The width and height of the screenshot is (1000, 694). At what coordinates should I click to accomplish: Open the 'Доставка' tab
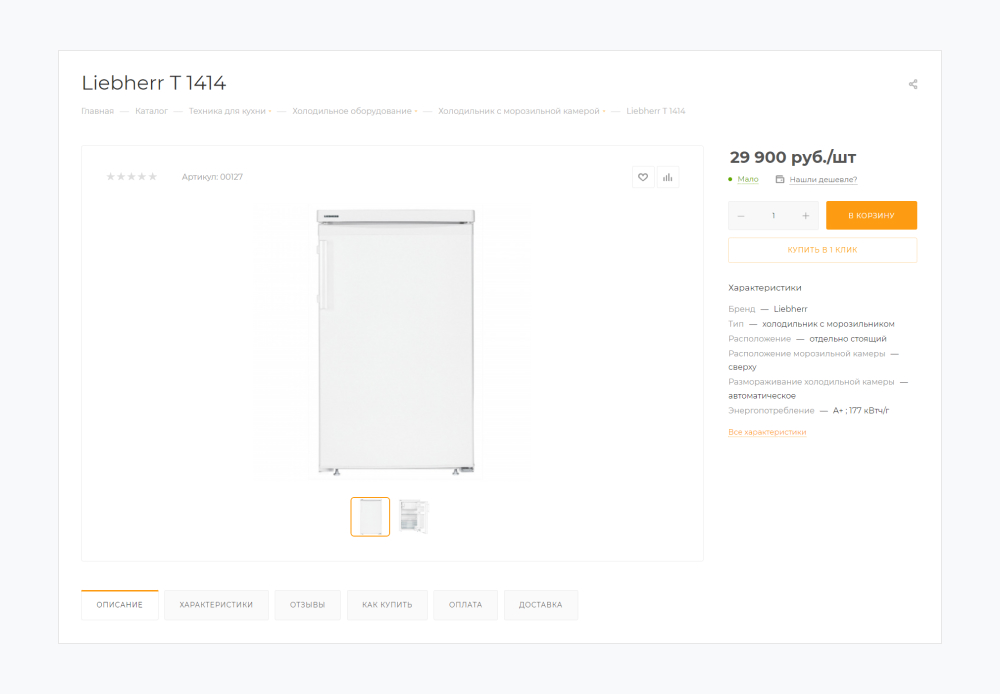(x=540, y=605)
